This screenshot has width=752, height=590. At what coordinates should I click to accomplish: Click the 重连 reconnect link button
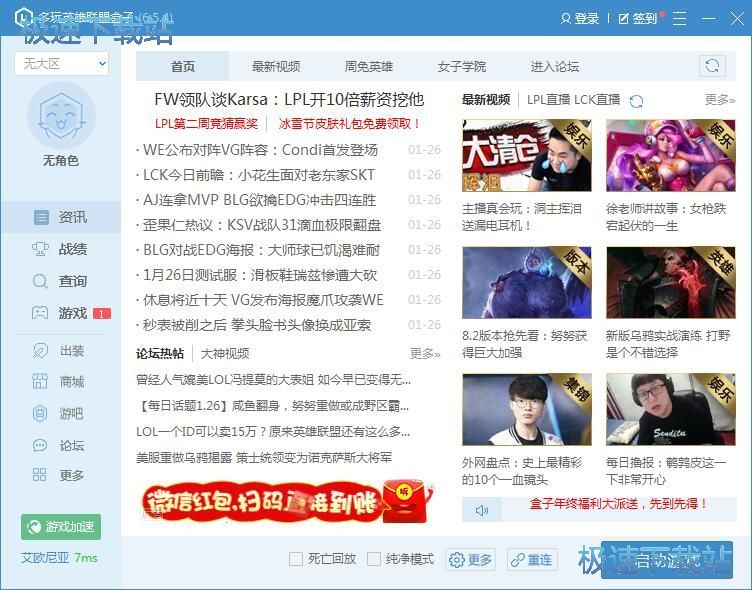pyautogui.click(x=532, y=559)
